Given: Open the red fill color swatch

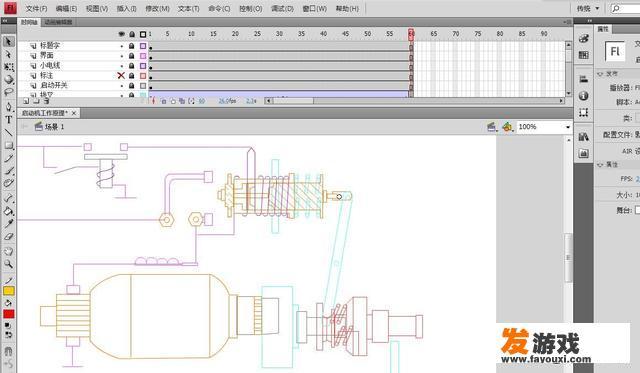Looking at the screenshot, I should point(9,314).
